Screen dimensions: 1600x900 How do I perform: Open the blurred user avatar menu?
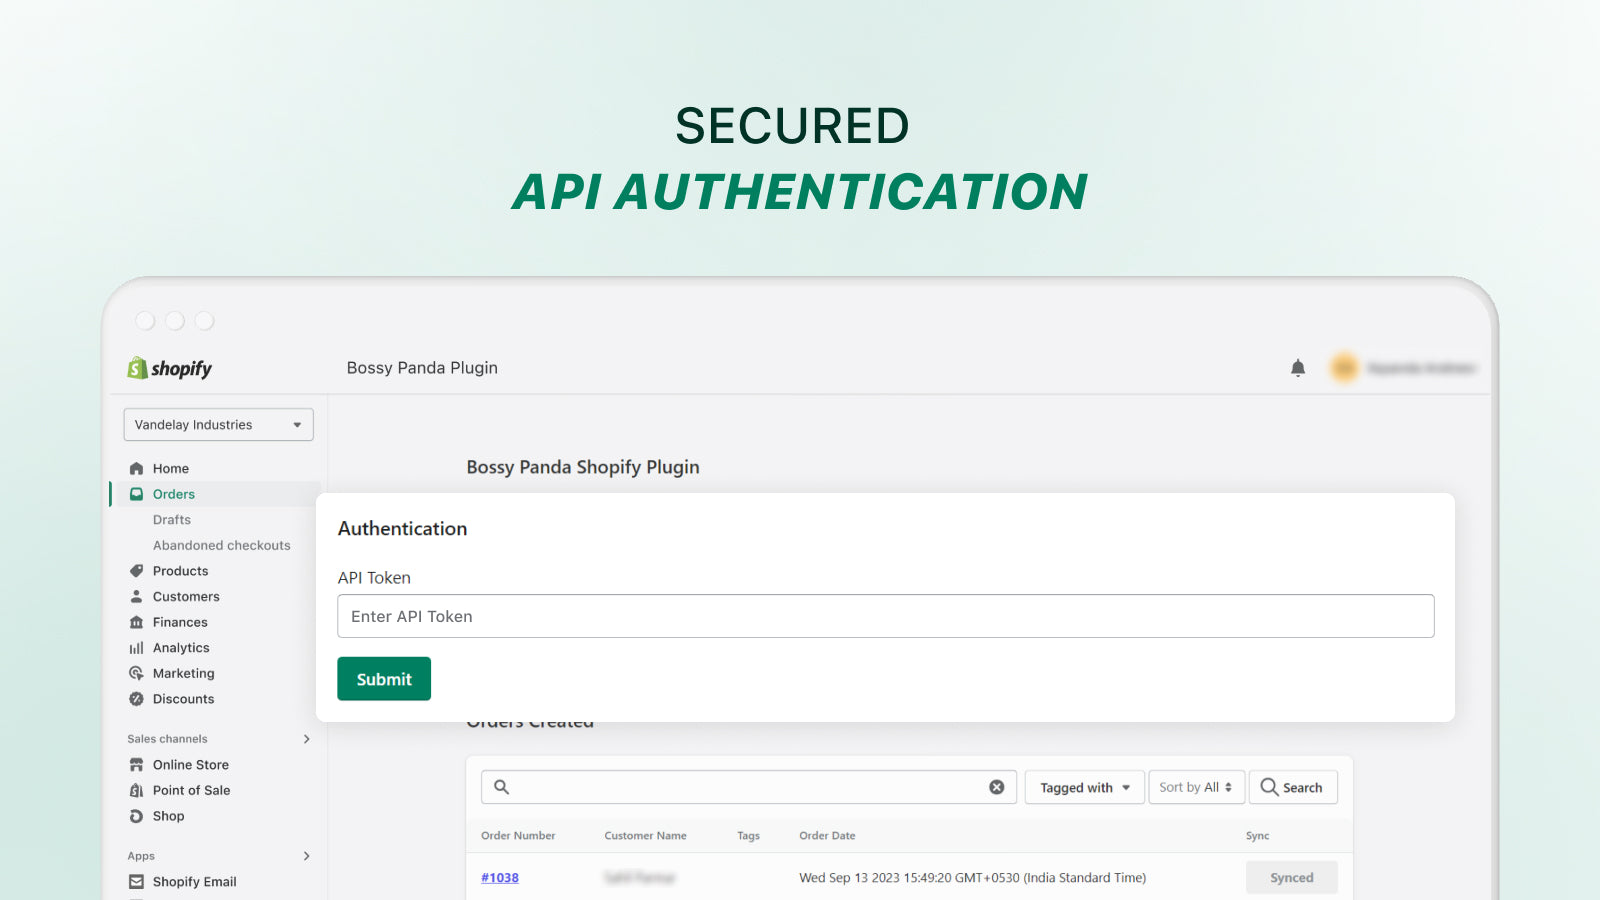(1344, 368)
